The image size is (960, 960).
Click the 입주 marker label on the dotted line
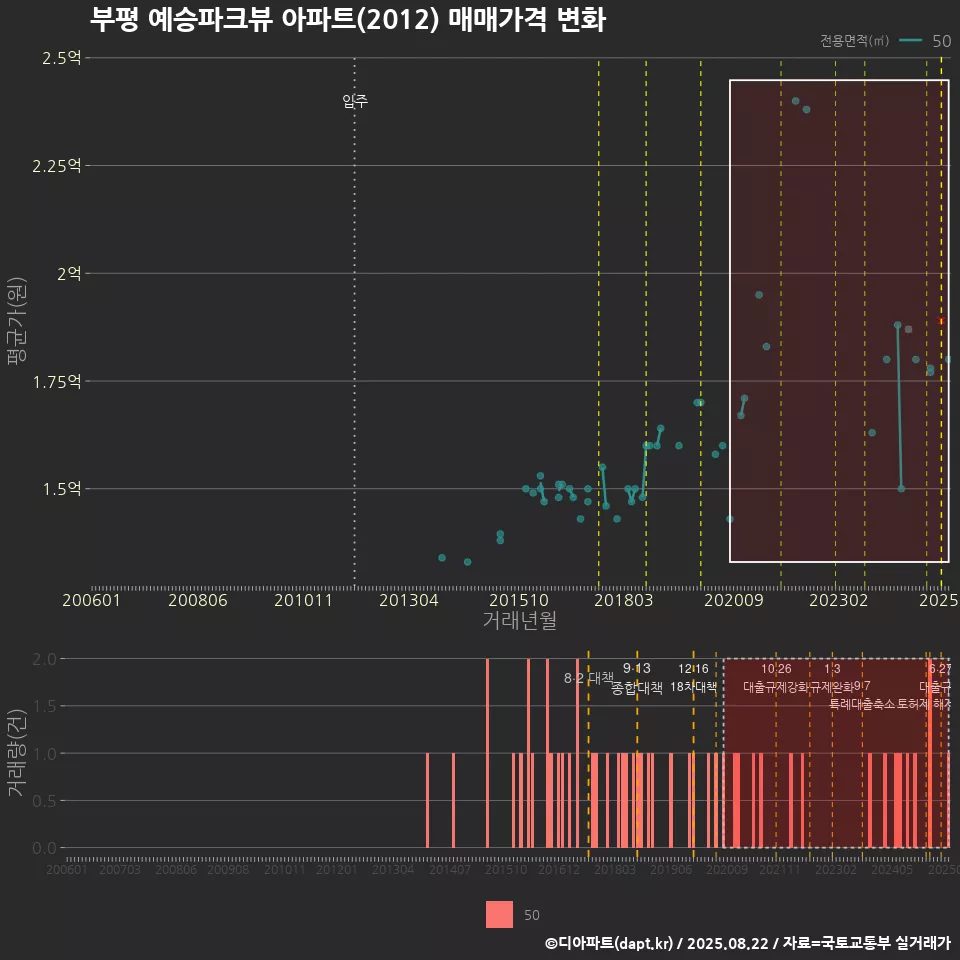(x=355, y=101)
